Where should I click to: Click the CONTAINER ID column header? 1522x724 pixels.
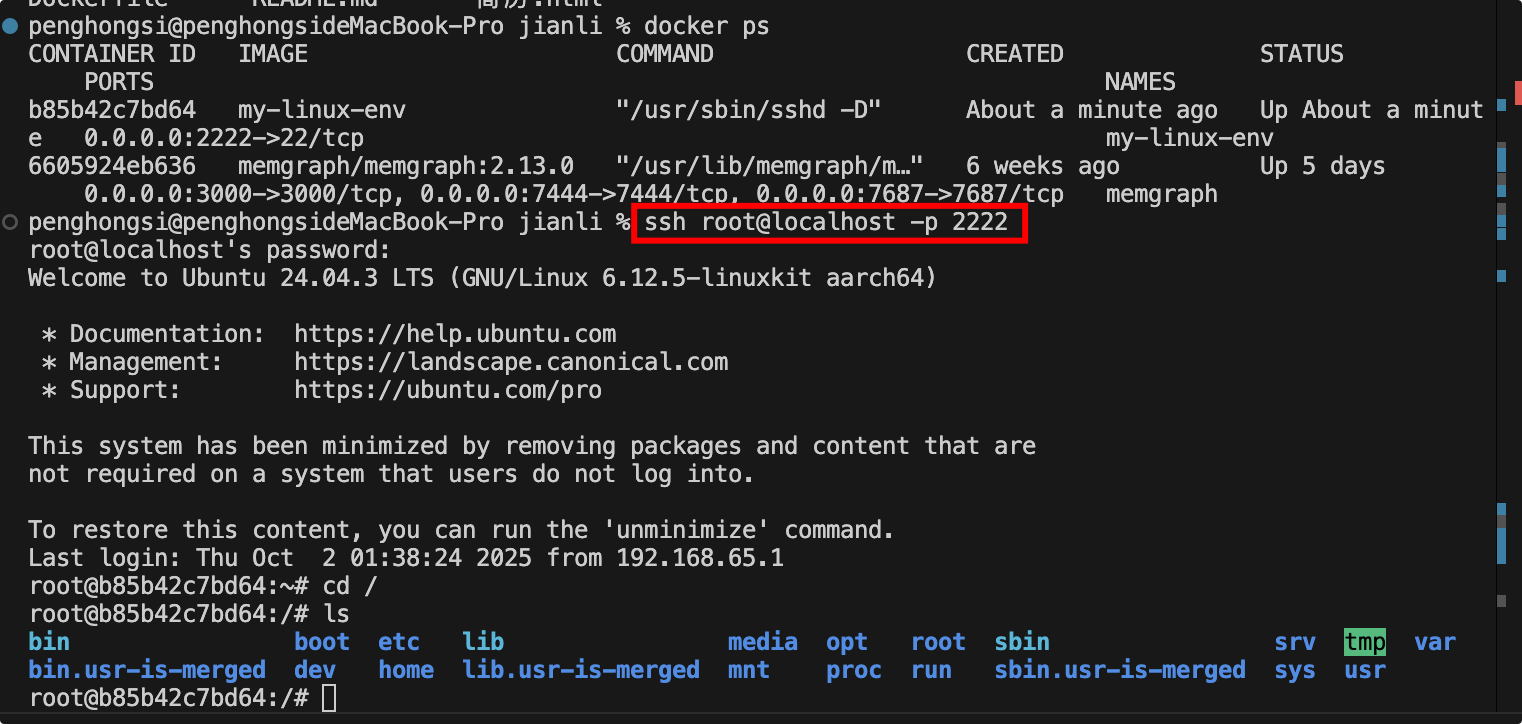click(112, 54)
